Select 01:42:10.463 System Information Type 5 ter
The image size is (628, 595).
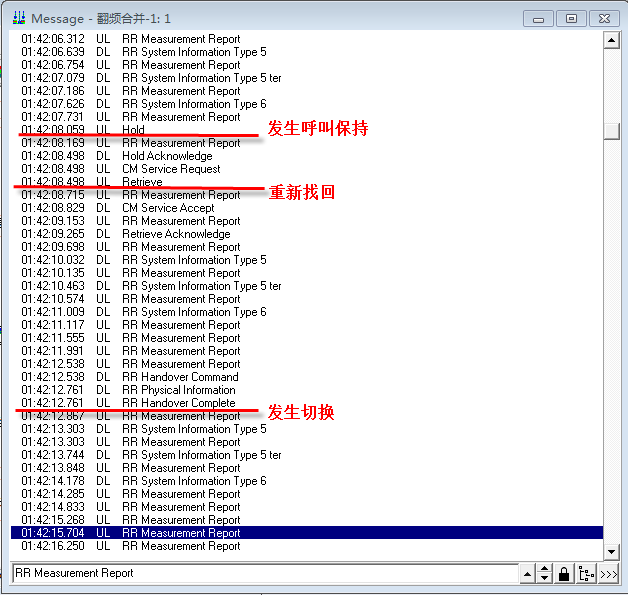(307, 286)
